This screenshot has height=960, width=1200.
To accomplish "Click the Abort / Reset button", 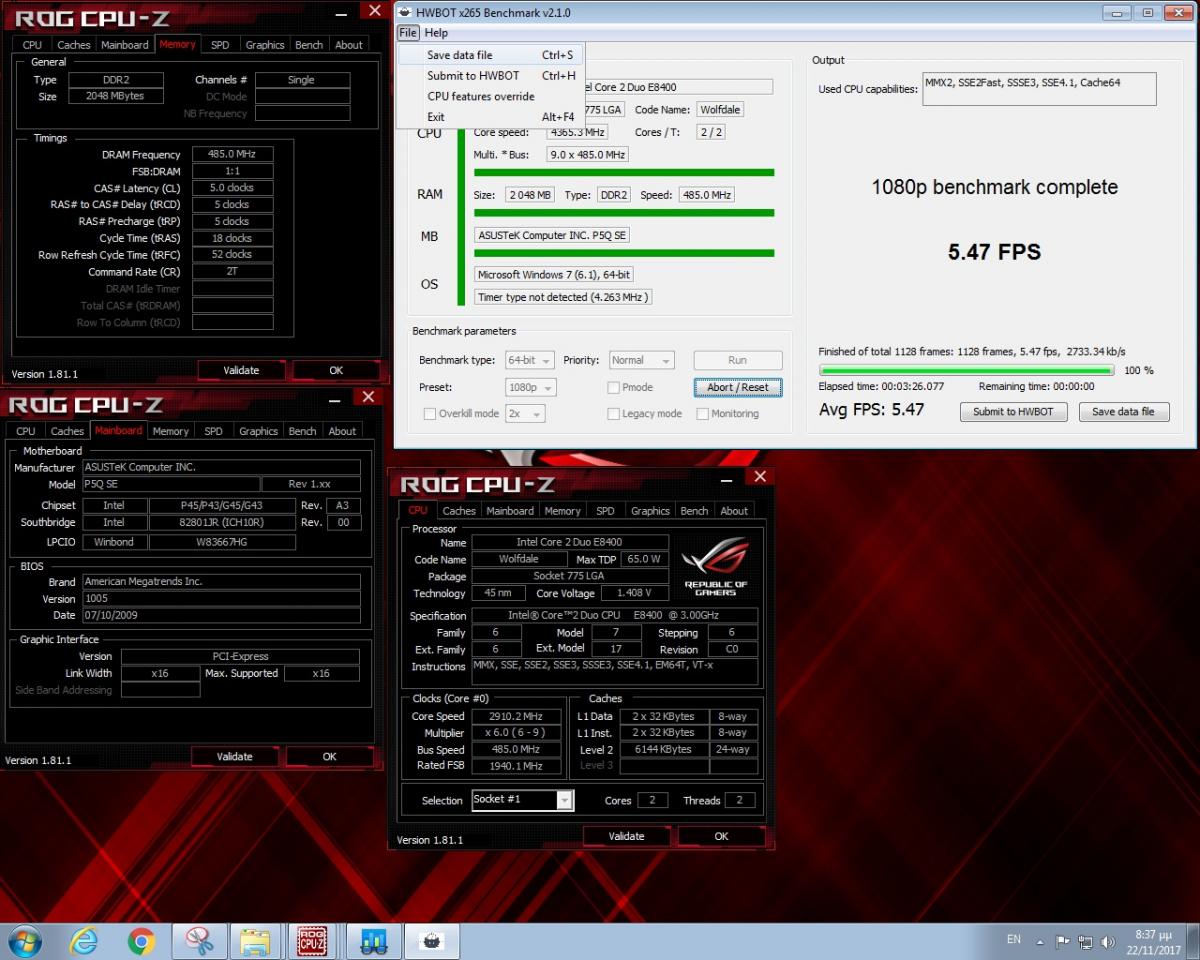I will pyautogui.click(x=738, y=387).
